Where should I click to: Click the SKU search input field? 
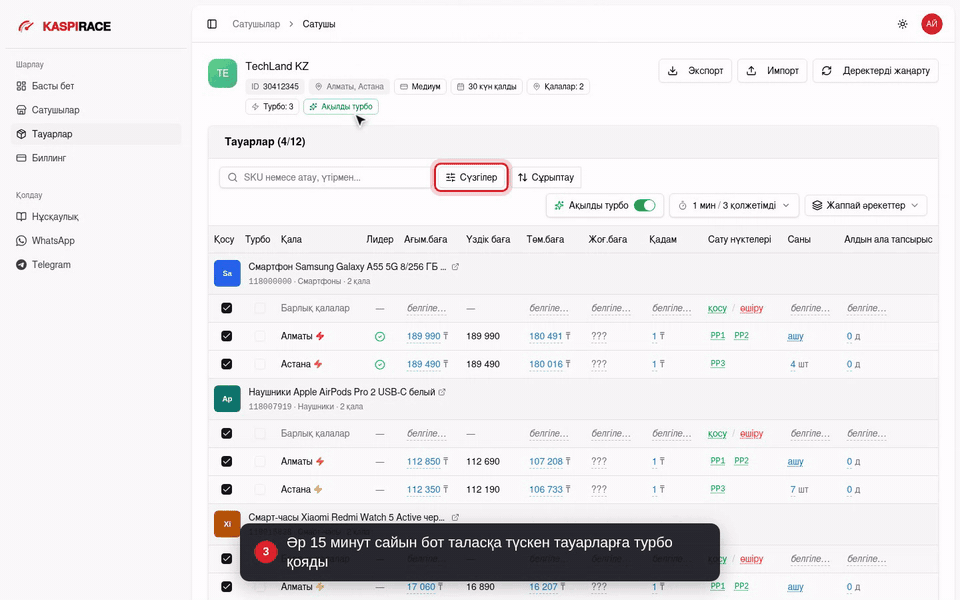point(326,177)
